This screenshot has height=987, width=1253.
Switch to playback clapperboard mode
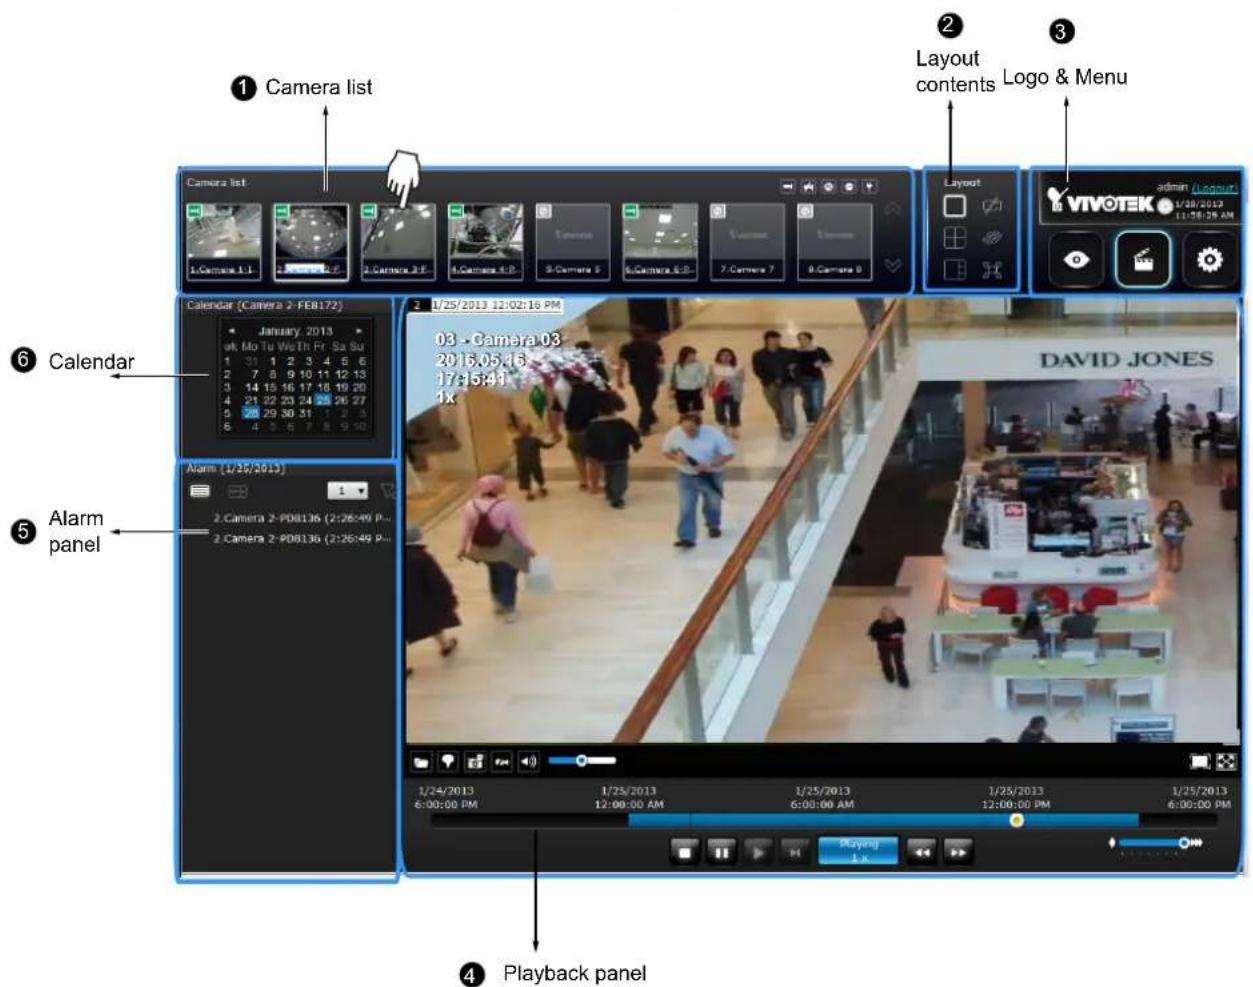pyautogui.click(x=1142, y=260)
